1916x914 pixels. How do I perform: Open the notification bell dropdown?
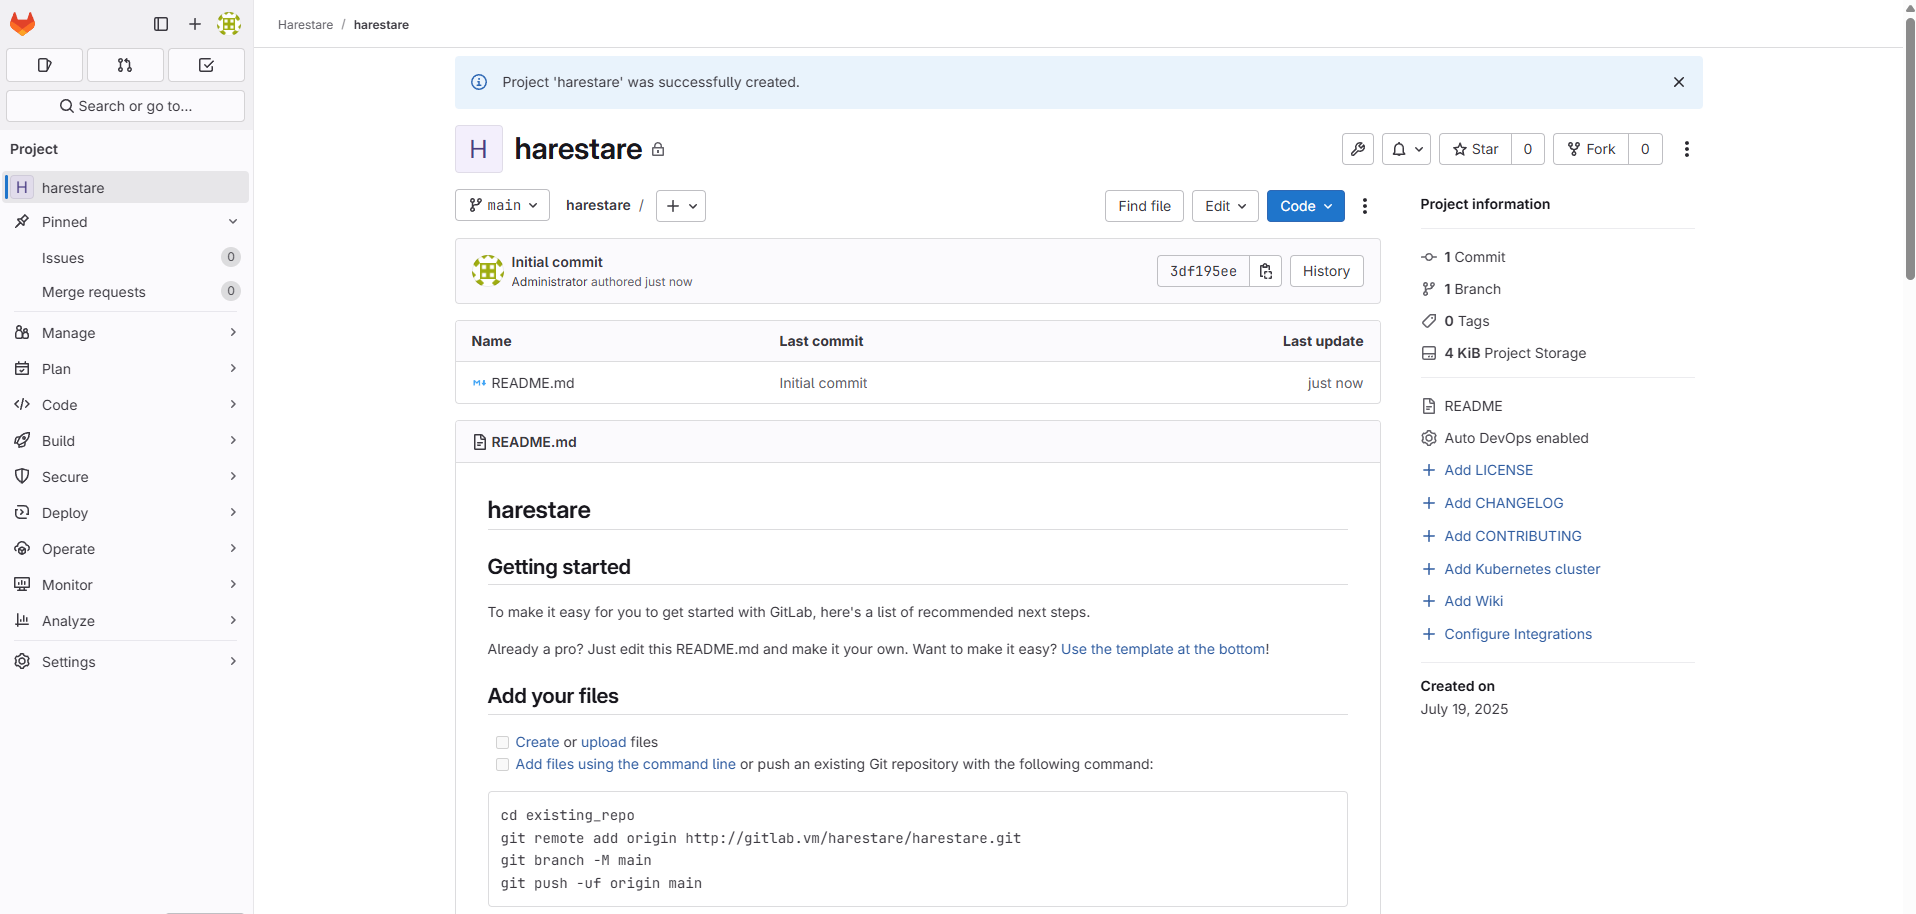1407,149
